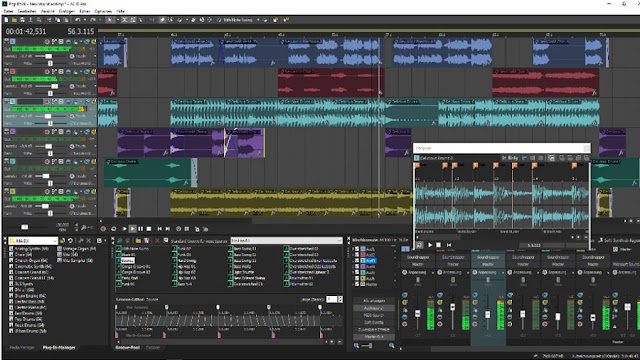Viewport: 640px width, 360px height.
Task: Click the Record button in transport bar
Action: tap(103, 229)
